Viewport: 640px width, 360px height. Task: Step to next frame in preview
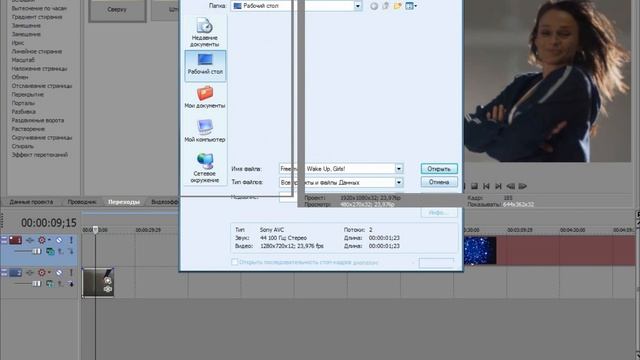[522, 186]
